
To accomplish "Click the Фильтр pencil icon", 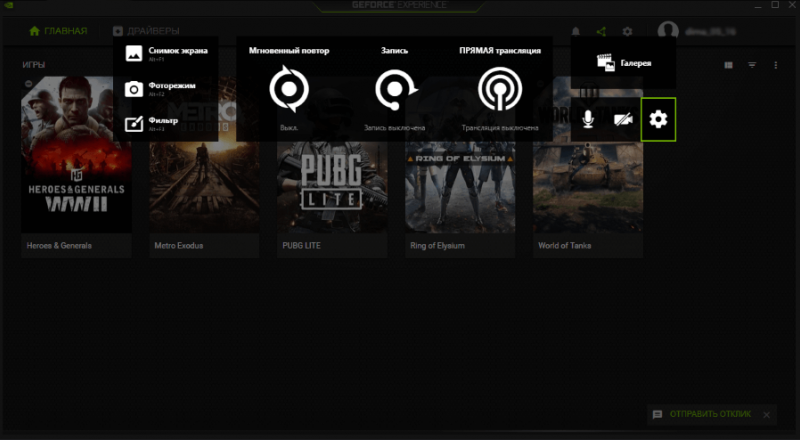I will 134,124.
